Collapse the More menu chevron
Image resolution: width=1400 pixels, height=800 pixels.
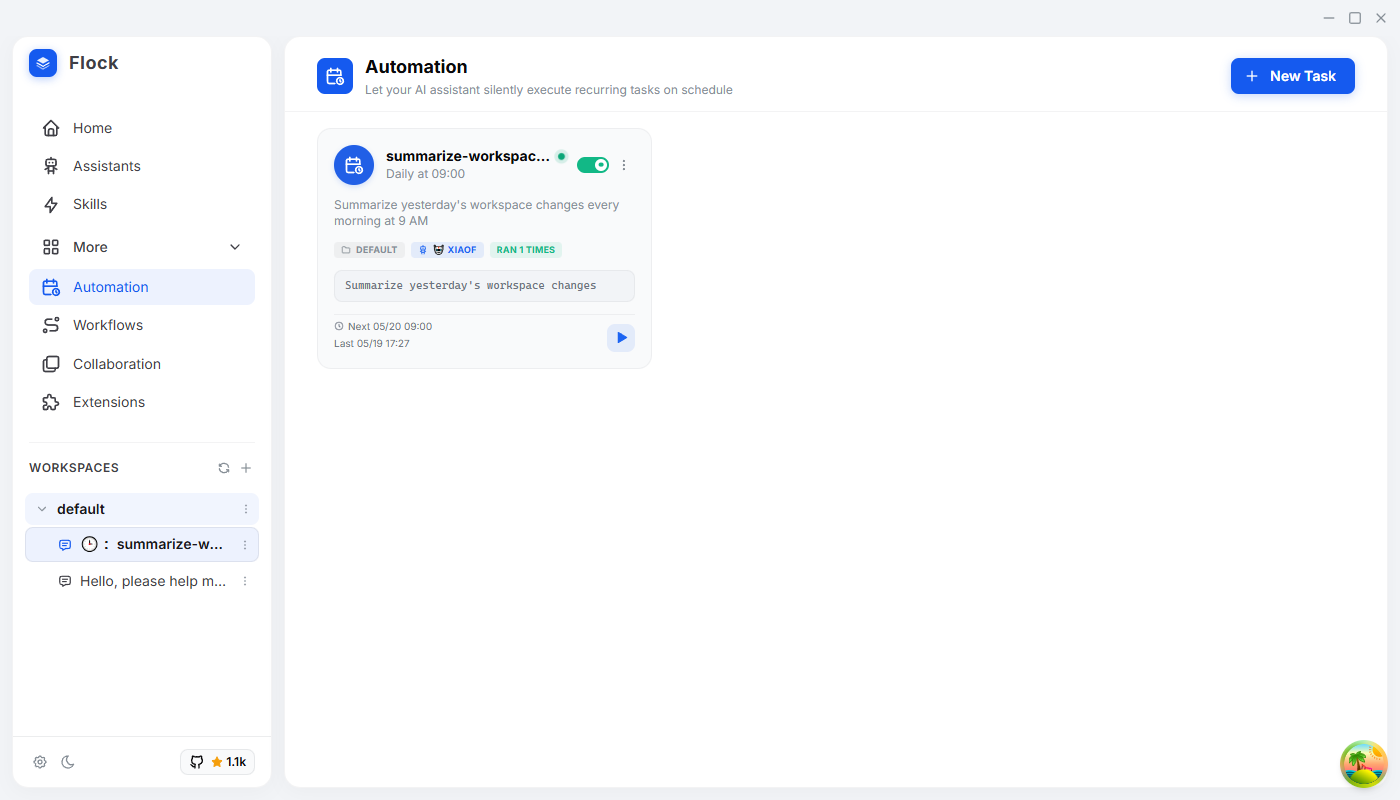(x=235, y=247)
